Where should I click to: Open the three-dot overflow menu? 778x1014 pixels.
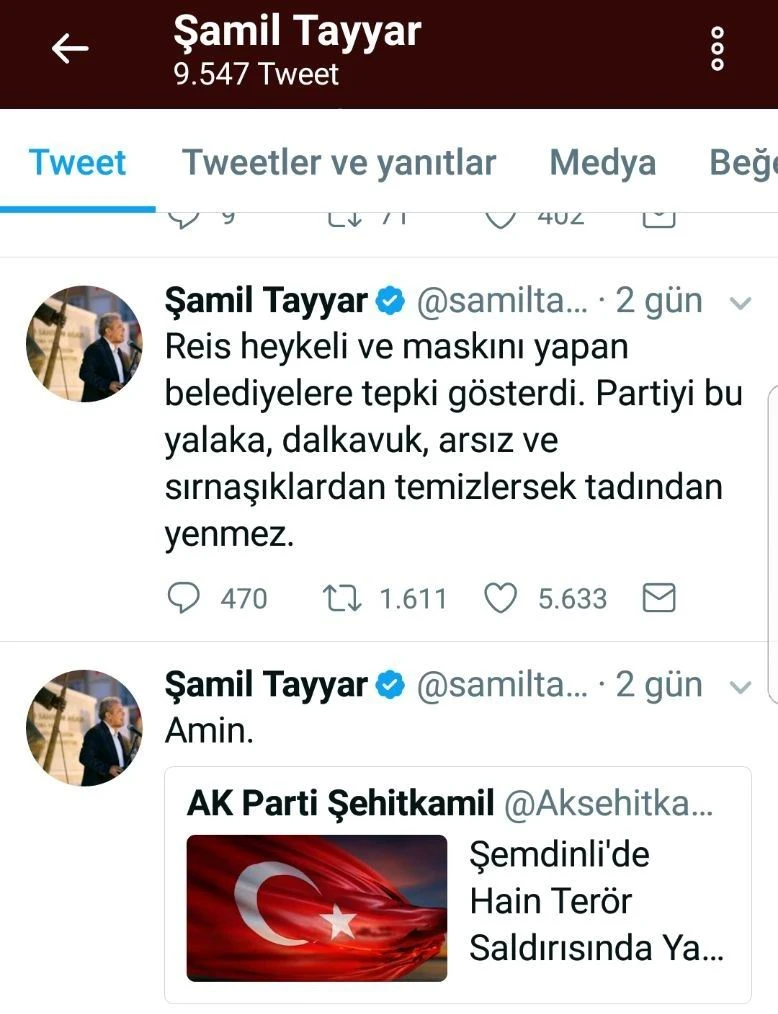click(x=716, y=49)
